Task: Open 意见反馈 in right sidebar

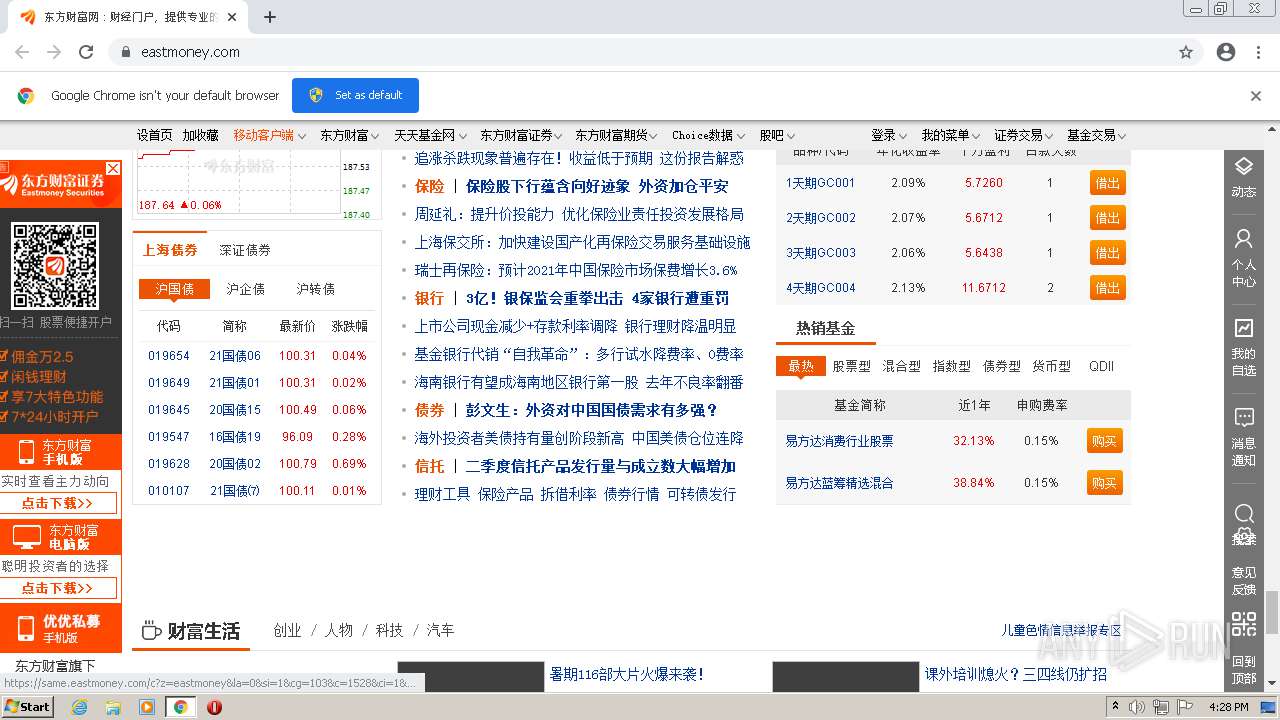Action: pyautogui.click(x=1243, y=581)
